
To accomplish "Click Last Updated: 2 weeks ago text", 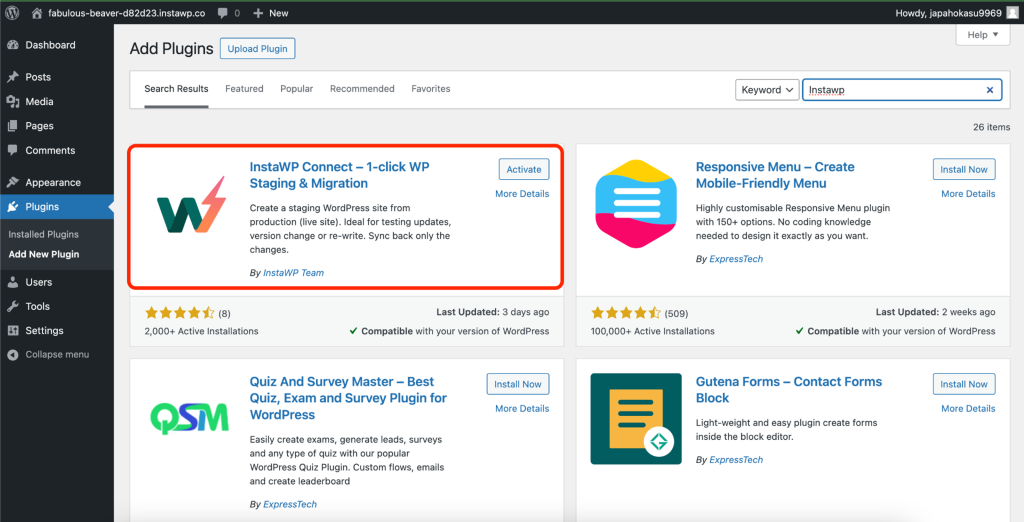I will pyautogui.click(x=935, y=312).
